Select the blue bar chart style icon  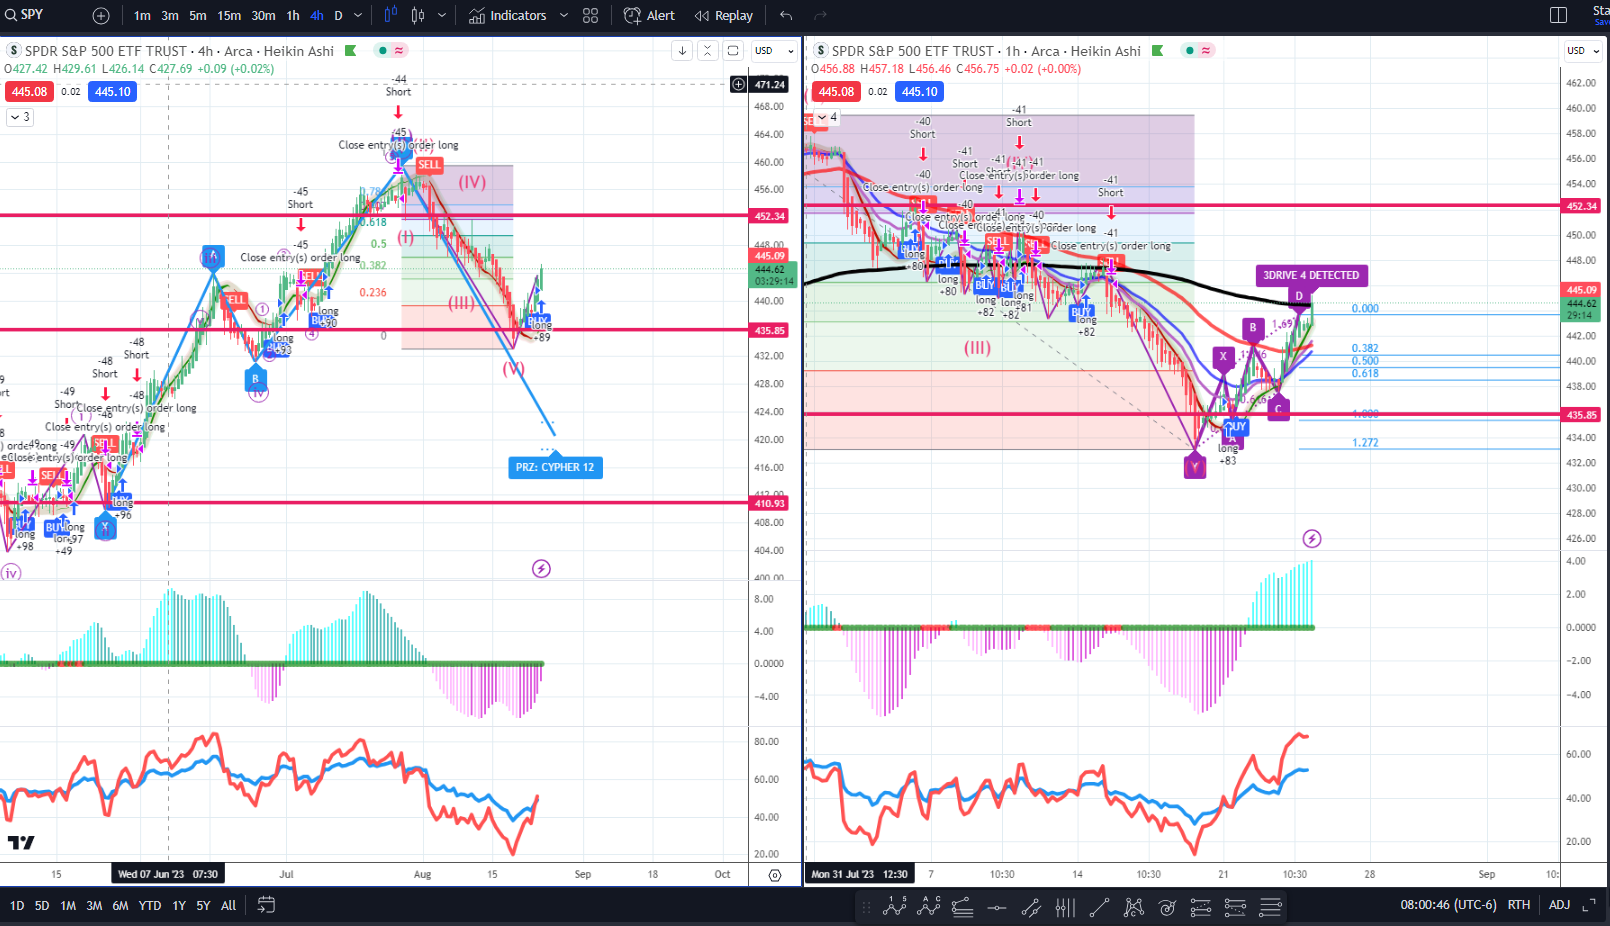(391, 15)
